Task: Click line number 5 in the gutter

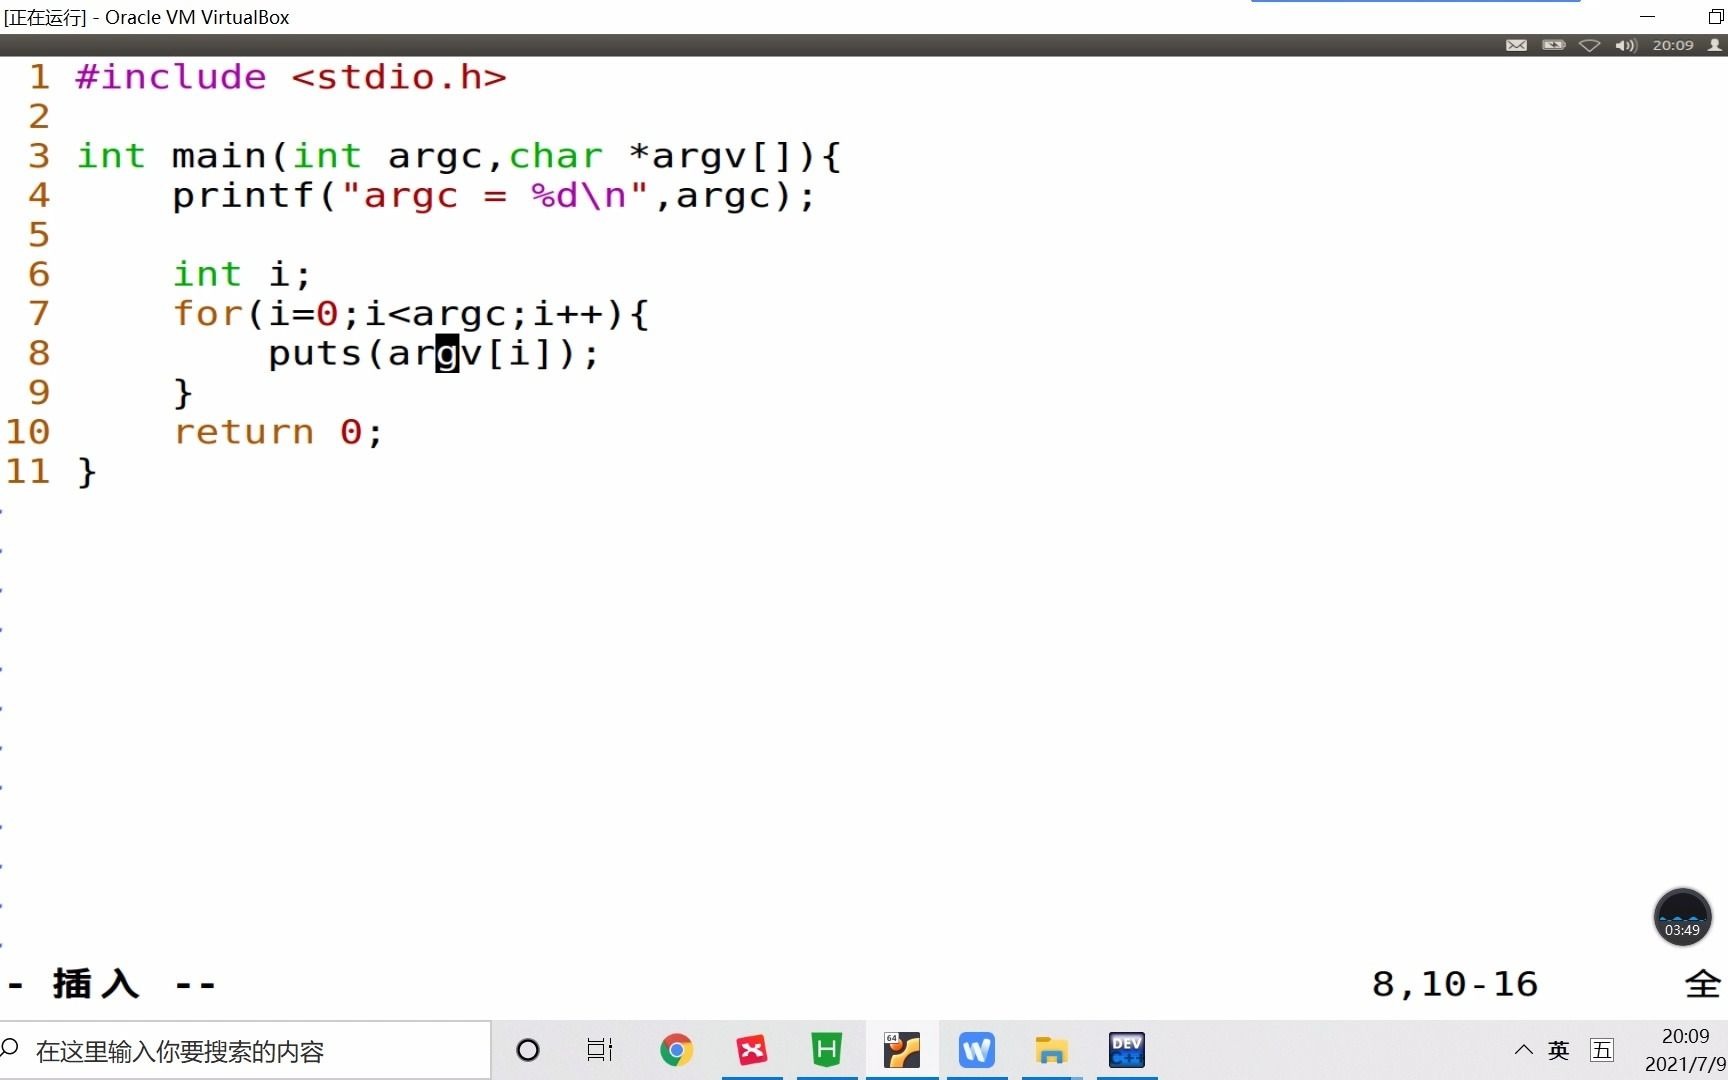Action: click(38, 235)
